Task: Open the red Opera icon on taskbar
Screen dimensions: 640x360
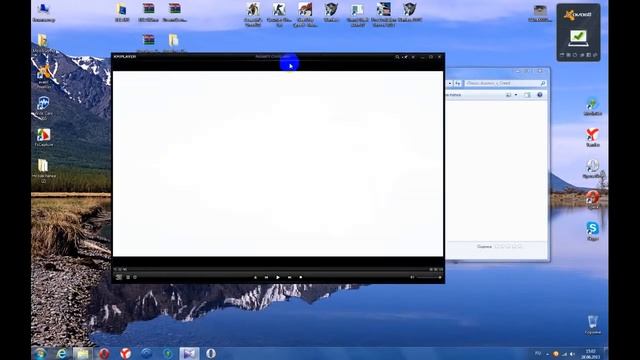Action: pos(104,353)
